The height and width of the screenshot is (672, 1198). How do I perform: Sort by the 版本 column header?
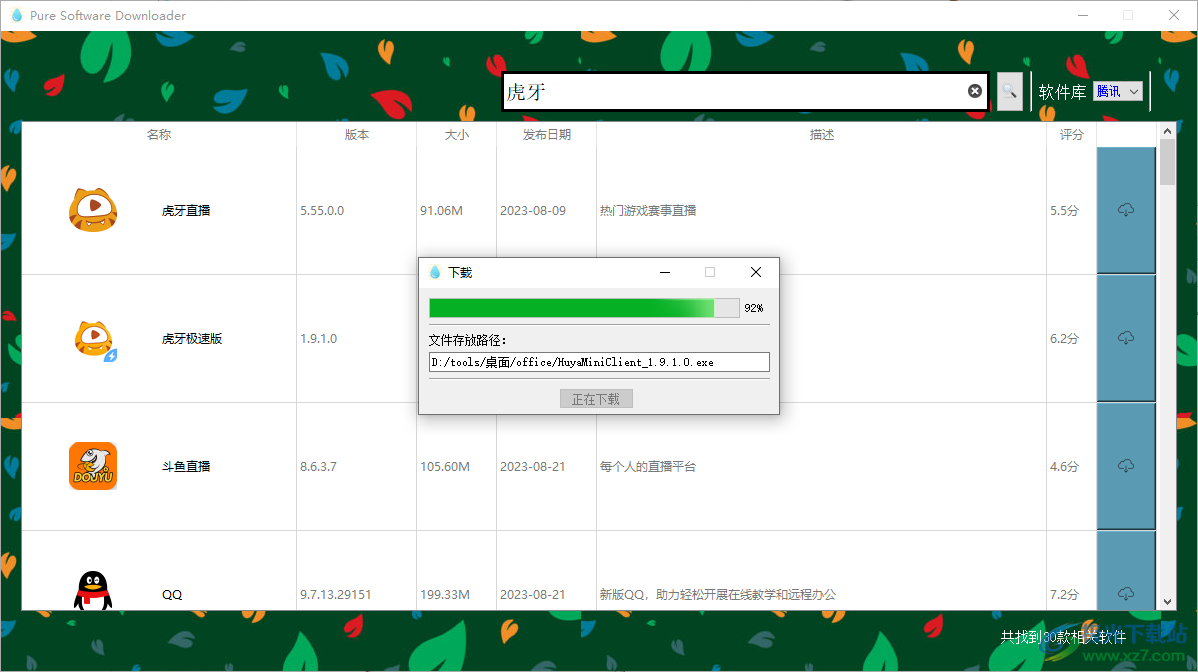[357, 134]
